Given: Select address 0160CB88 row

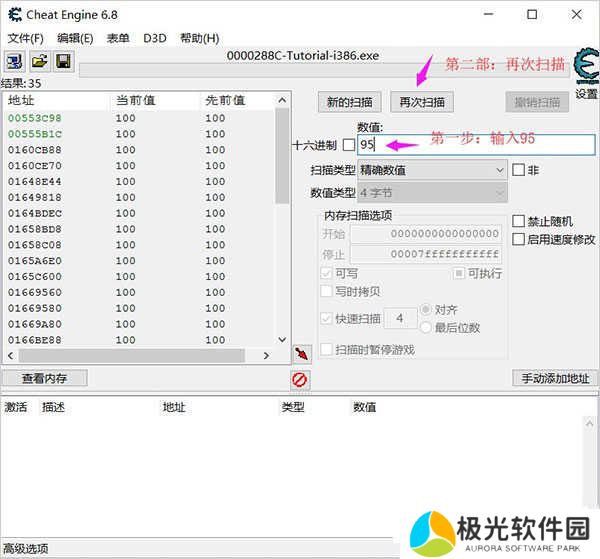Looking at the screenshot, I should coord(139,150).
